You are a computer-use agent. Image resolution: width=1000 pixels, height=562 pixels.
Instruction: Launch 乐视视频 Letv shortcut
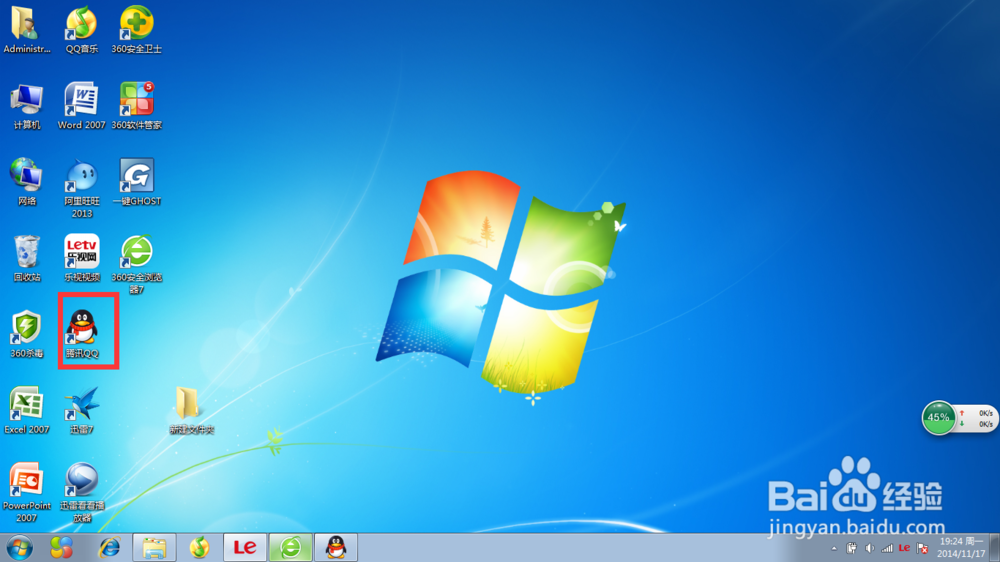pyautogui.click(x=82, y=258)
